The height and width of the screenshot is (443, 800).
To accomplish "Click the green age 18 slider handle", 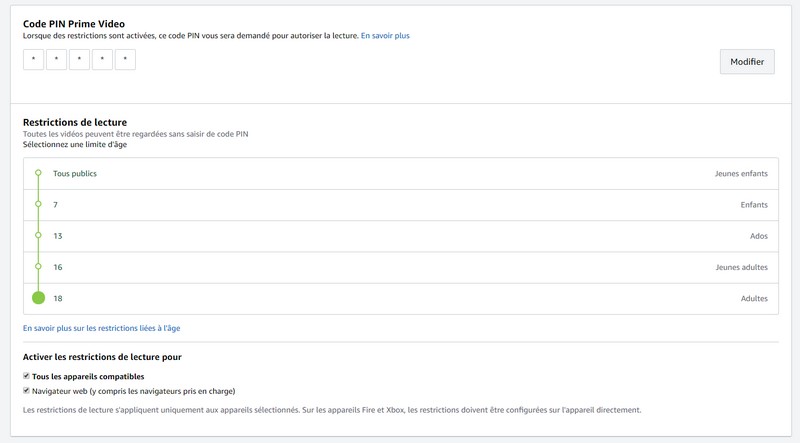I will pos(38,298).
